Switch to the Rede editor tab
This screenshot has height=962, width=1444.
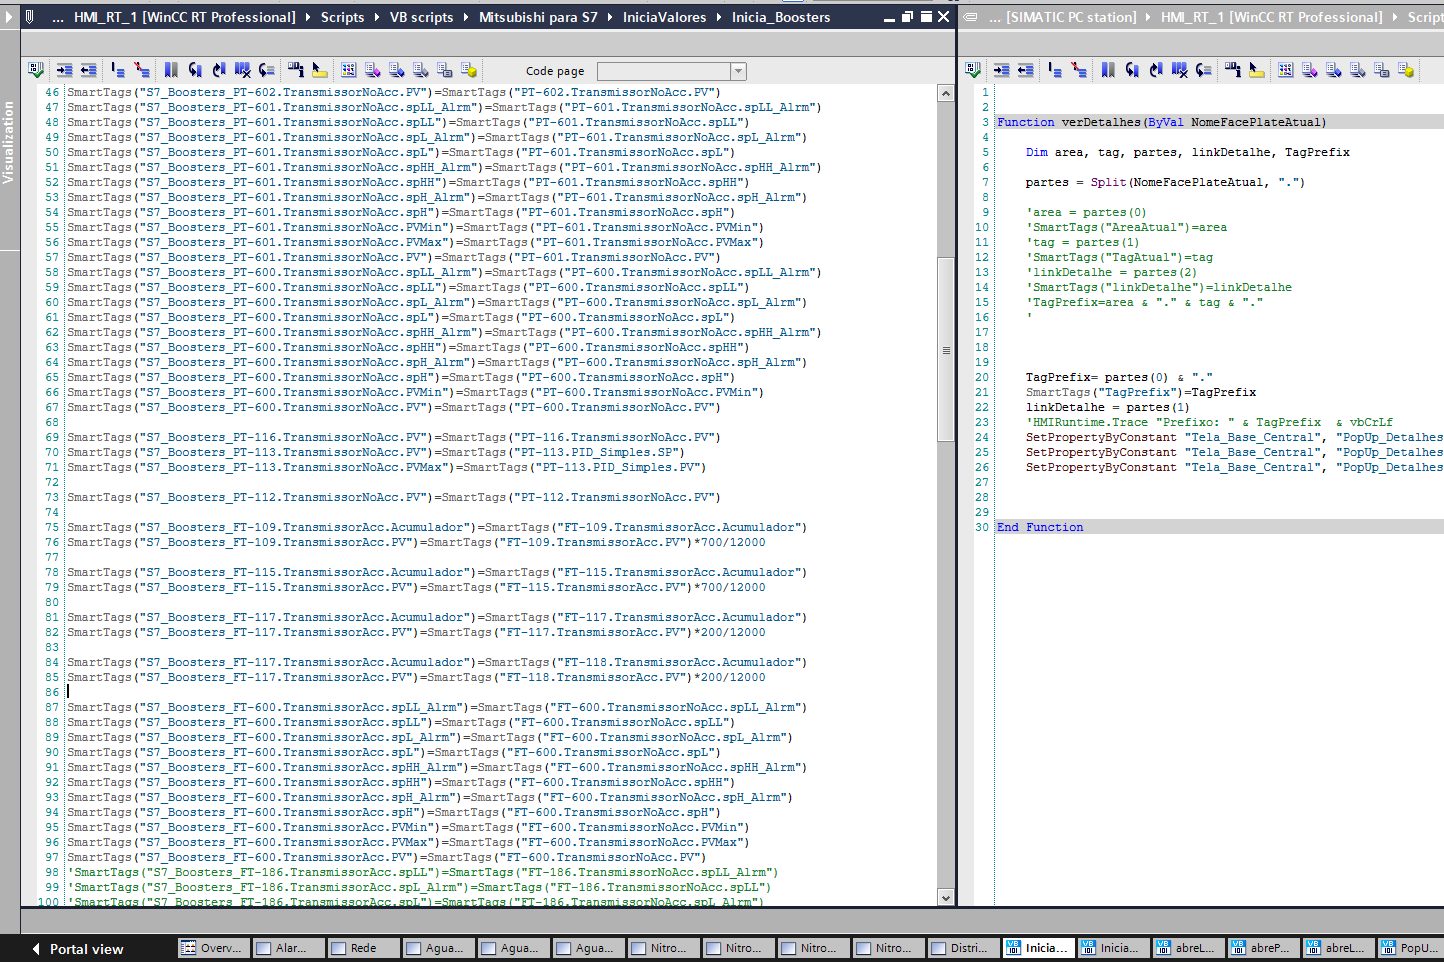364,948
